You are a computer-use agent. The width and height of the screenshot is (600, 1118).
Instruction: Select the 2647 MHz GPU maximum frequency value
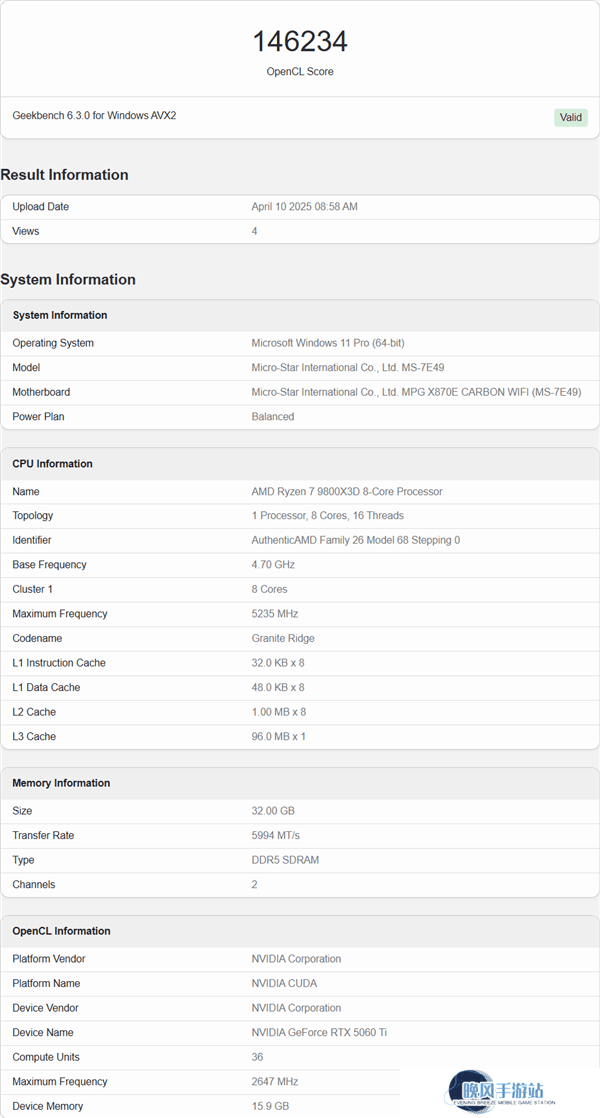(x=274, y=1082)
